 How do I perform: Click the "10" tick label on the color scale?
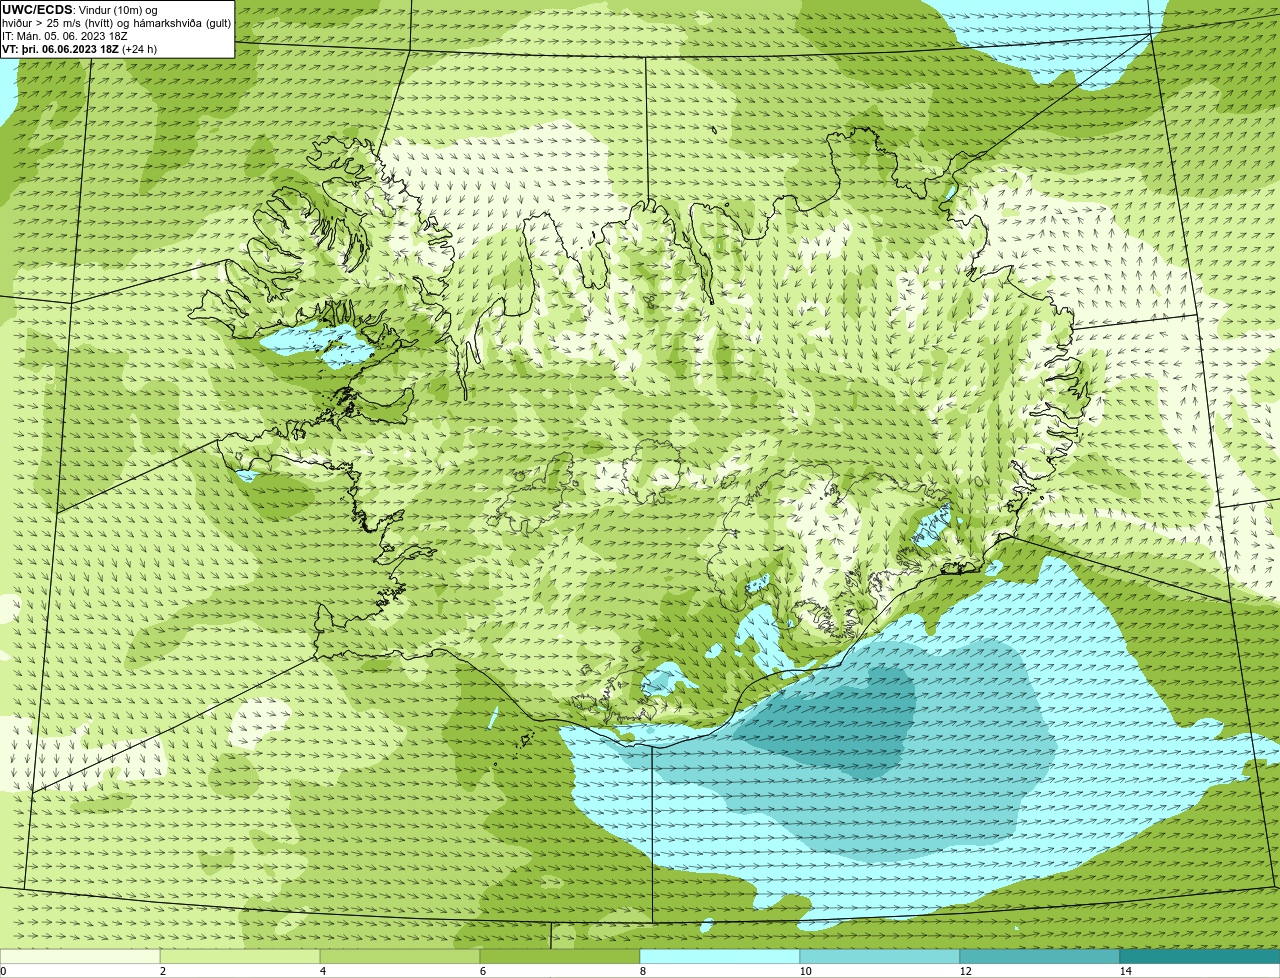[x=805, y=971]
